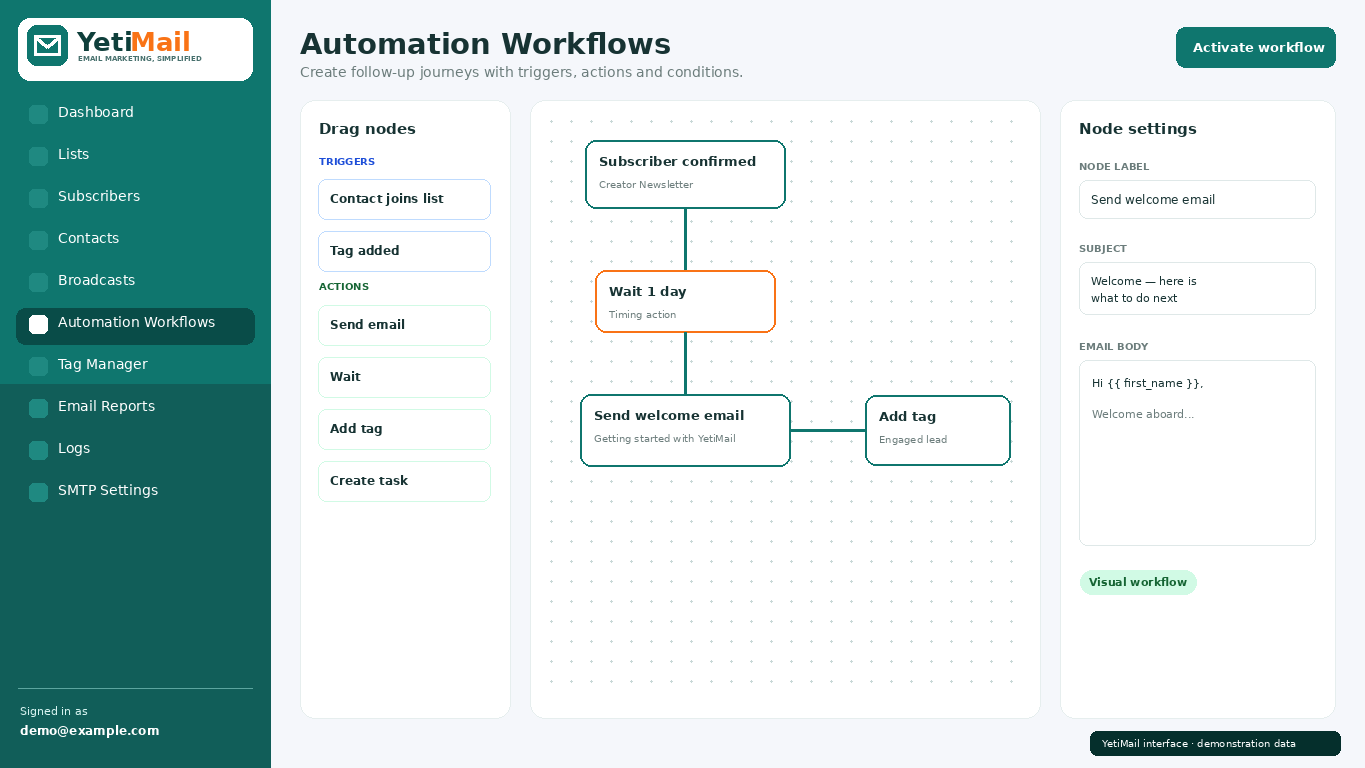
Task: Click the Automation Workflows page heading
Action: [485, 44]
